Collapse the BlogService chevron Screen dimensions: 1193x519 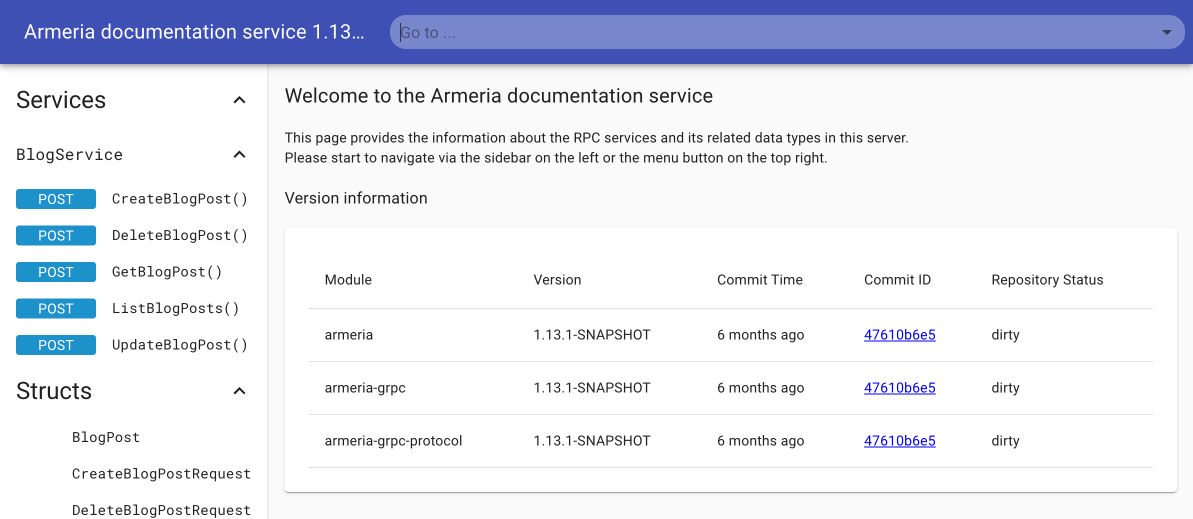pos(239,155)
